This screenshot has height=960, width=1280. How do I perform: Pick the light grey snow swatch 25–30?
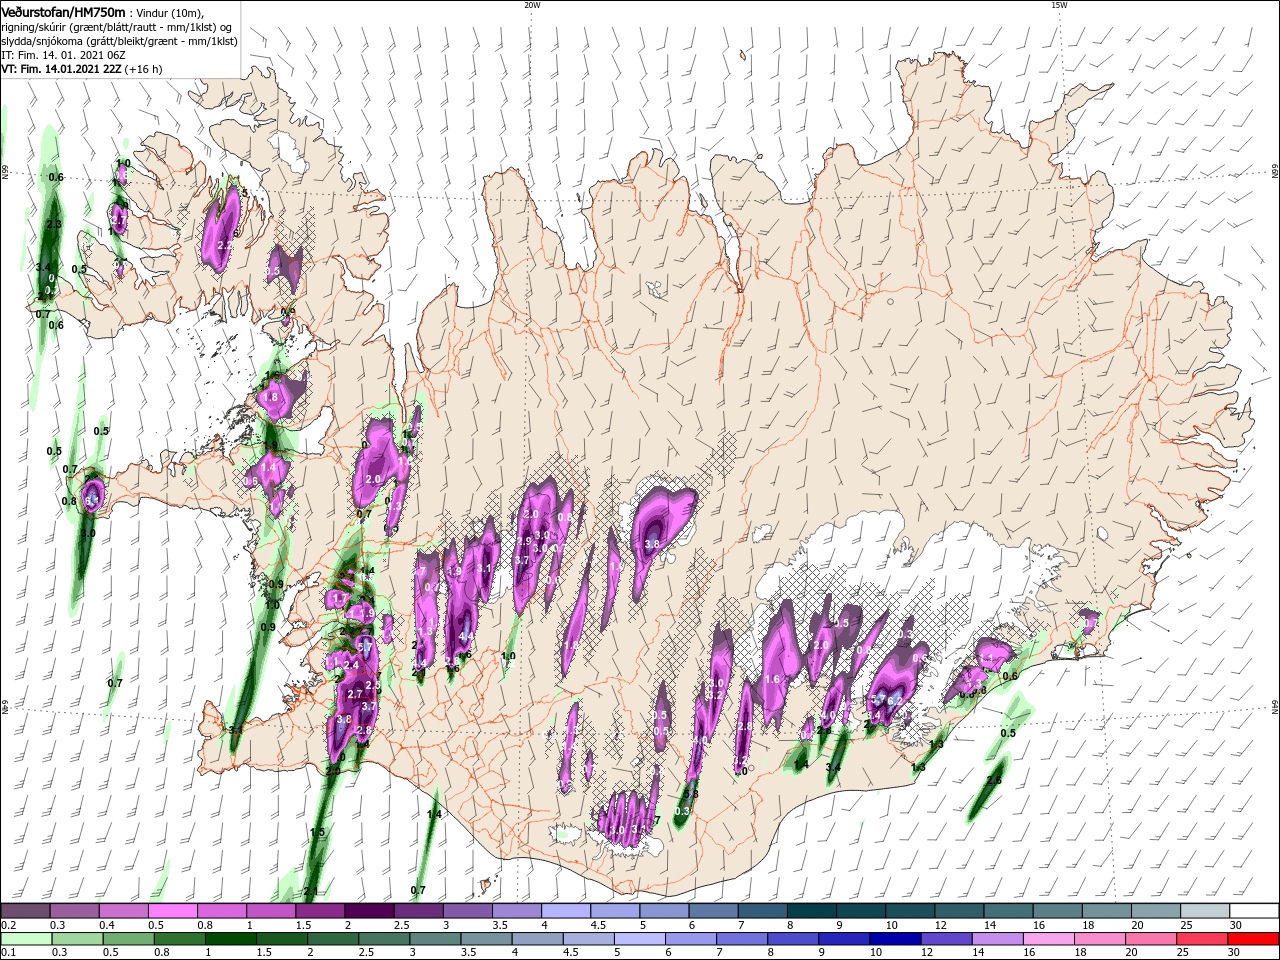1205,911
